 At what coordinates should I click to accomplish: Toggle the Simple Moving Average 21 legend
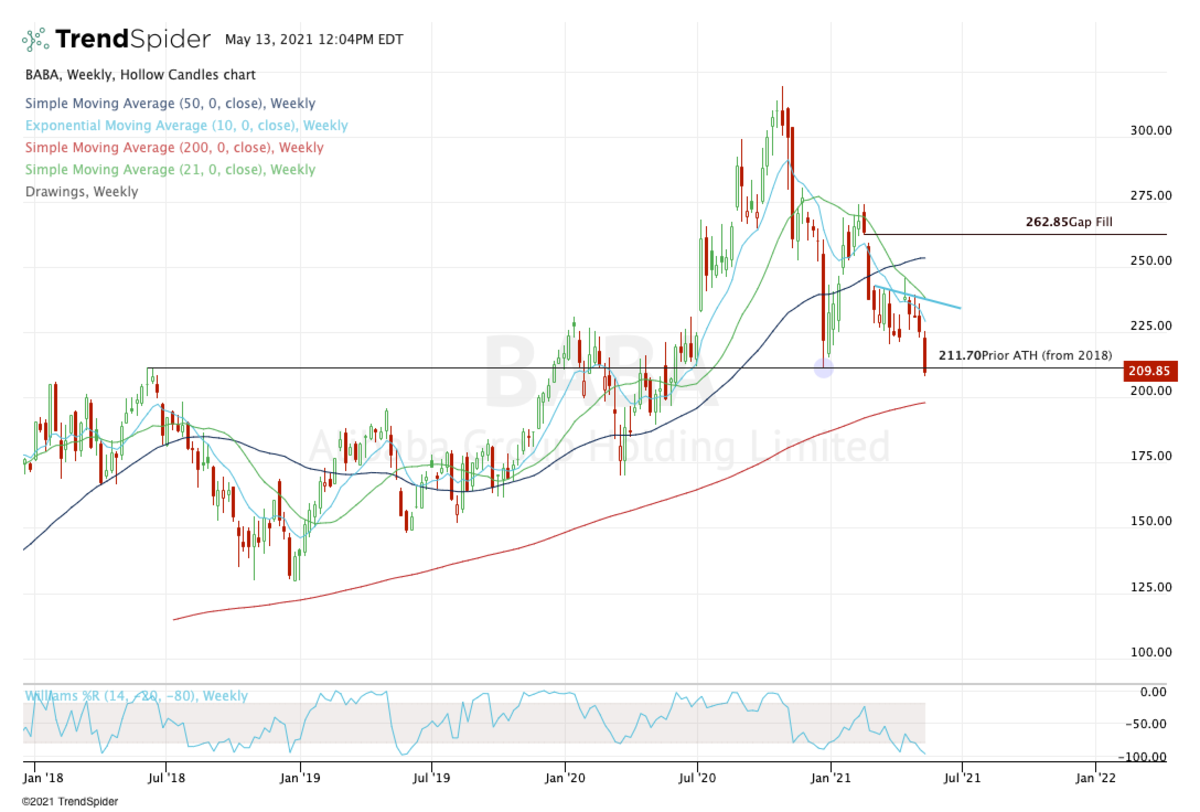tap(170, 170)
